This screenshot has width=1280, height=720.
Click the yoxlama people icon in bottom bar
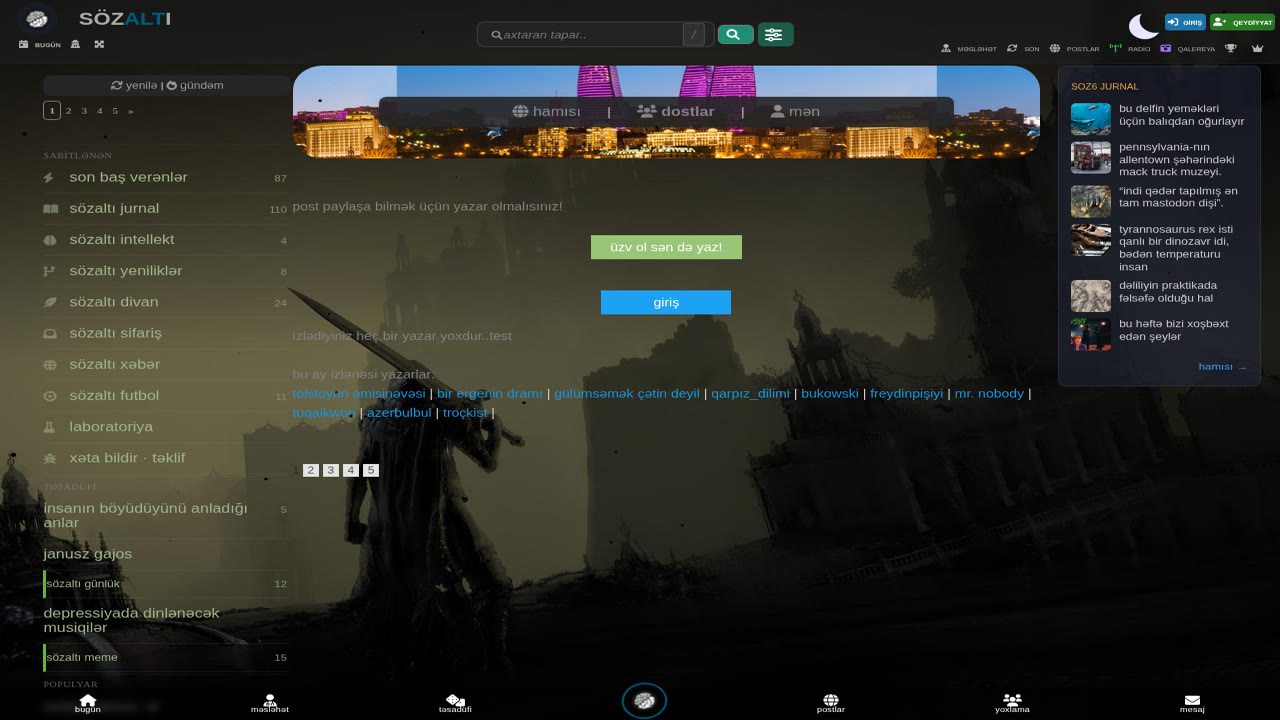pyautogui.click(x=1012, y=700)
